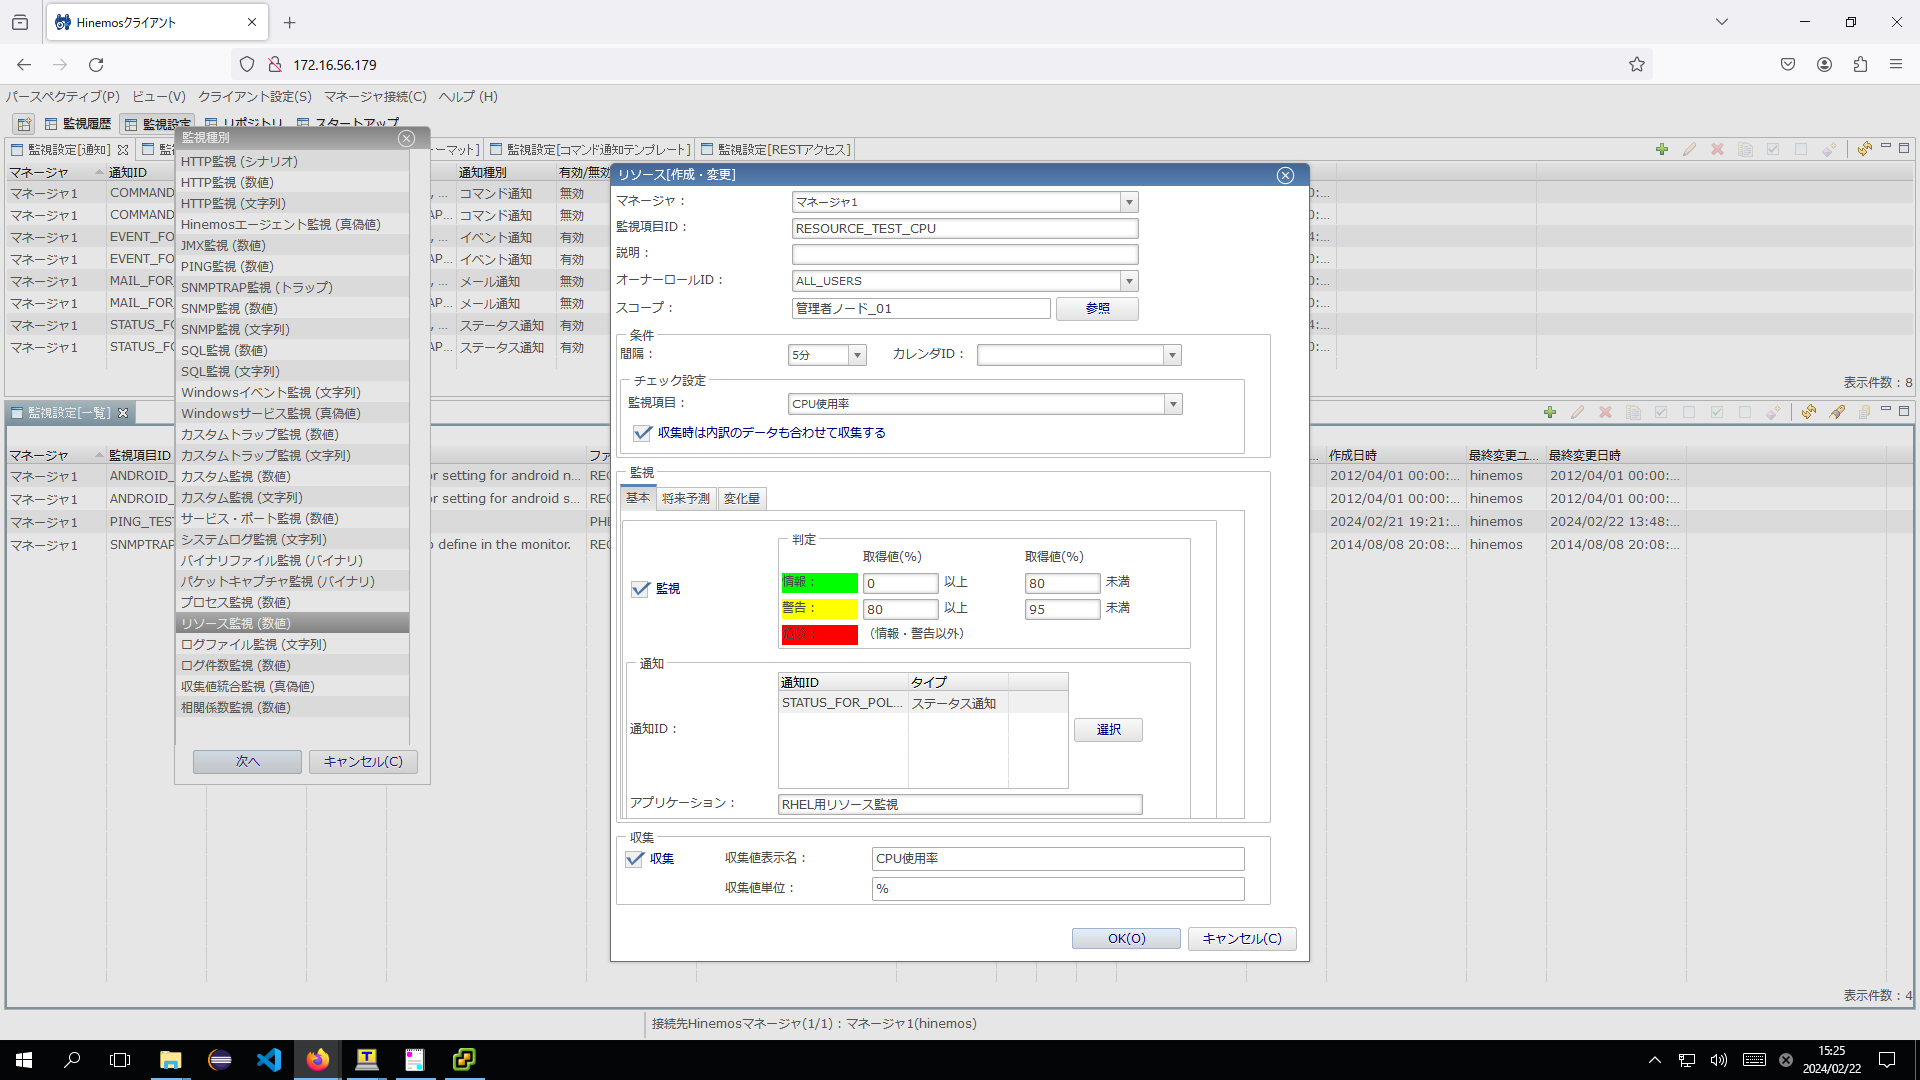The image size is (1920, 1080).
Task: Click the stacked documents icon in monitor list toolbar
Action: coord(1865,412)
